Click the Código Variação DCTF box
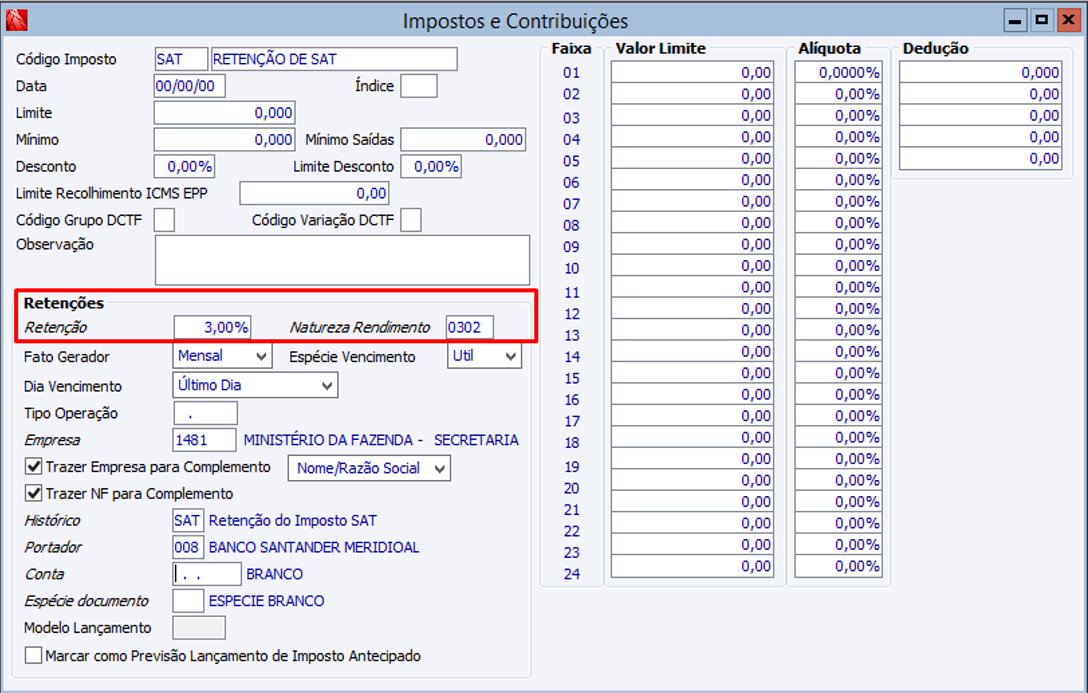 click(x=411, y=220)
